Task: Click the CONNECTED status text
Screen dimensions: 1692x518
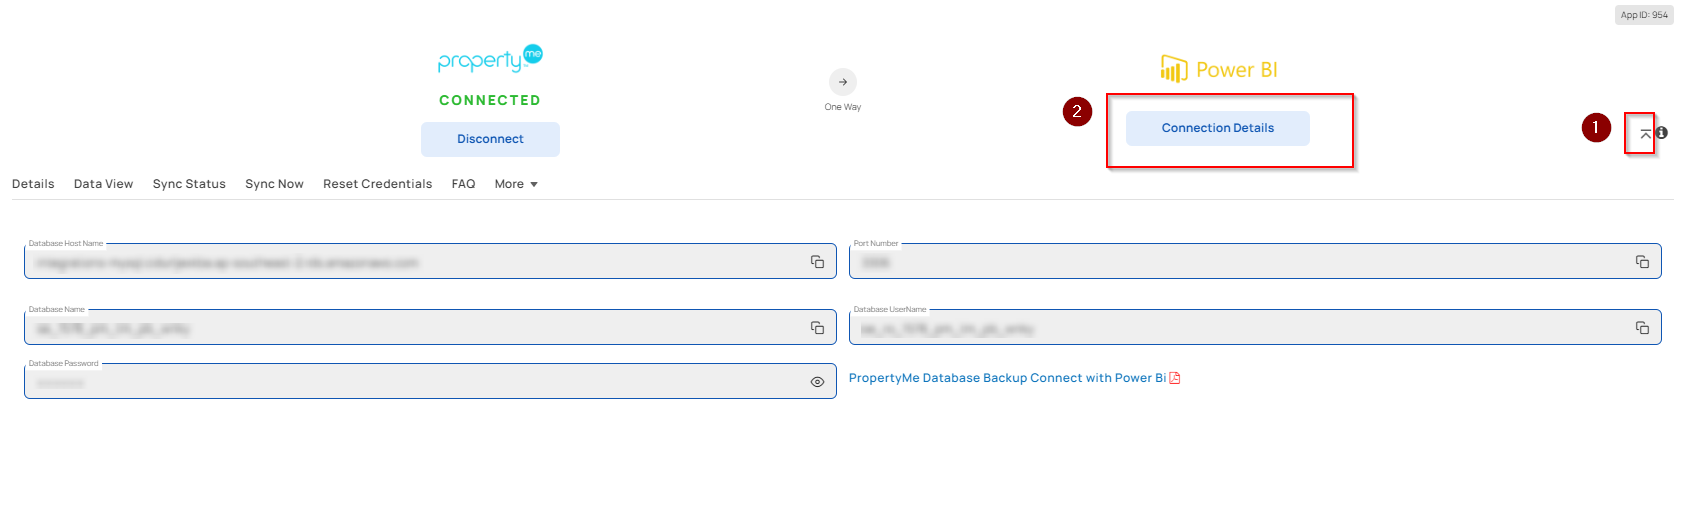Action: pyautogui.click(x=490, y=100)
